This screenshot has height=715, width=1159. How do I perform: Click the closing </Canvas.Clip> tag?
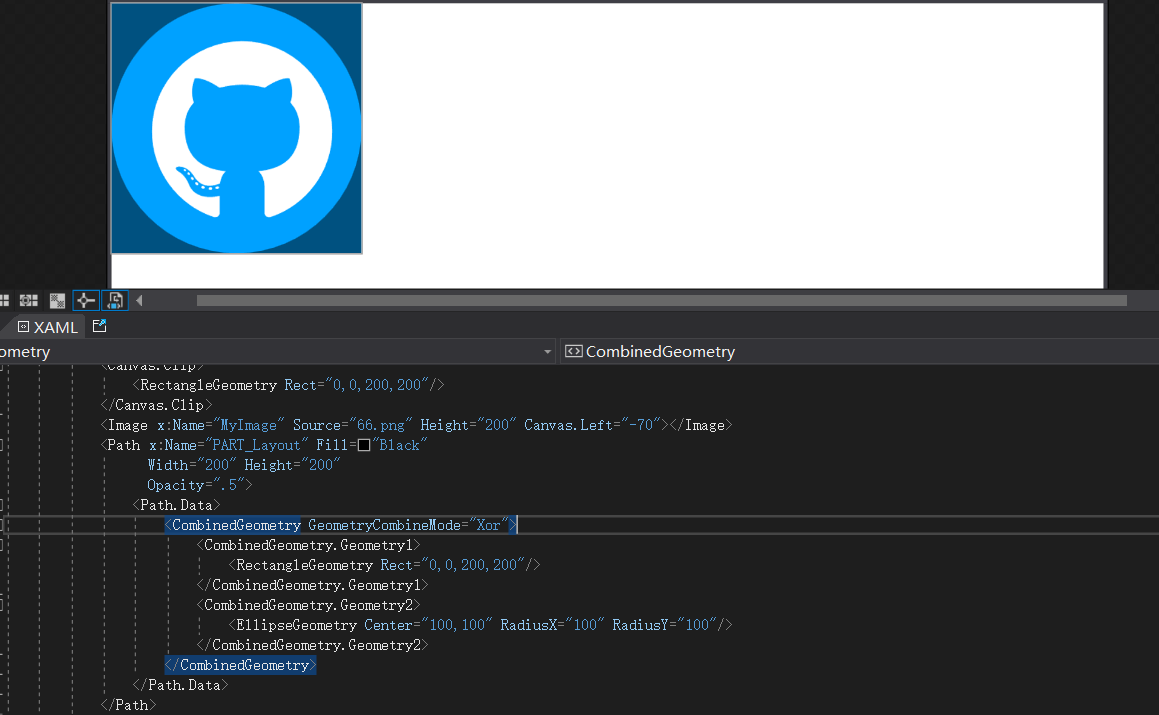coord(156,405)
